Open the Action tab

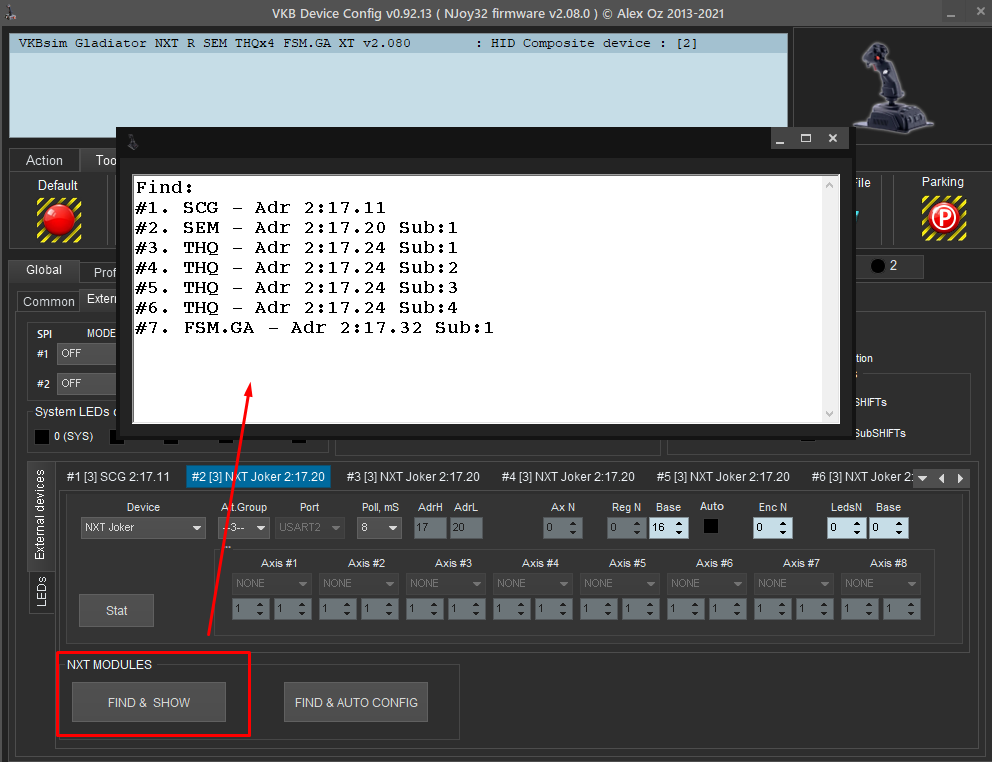point(44,160)
